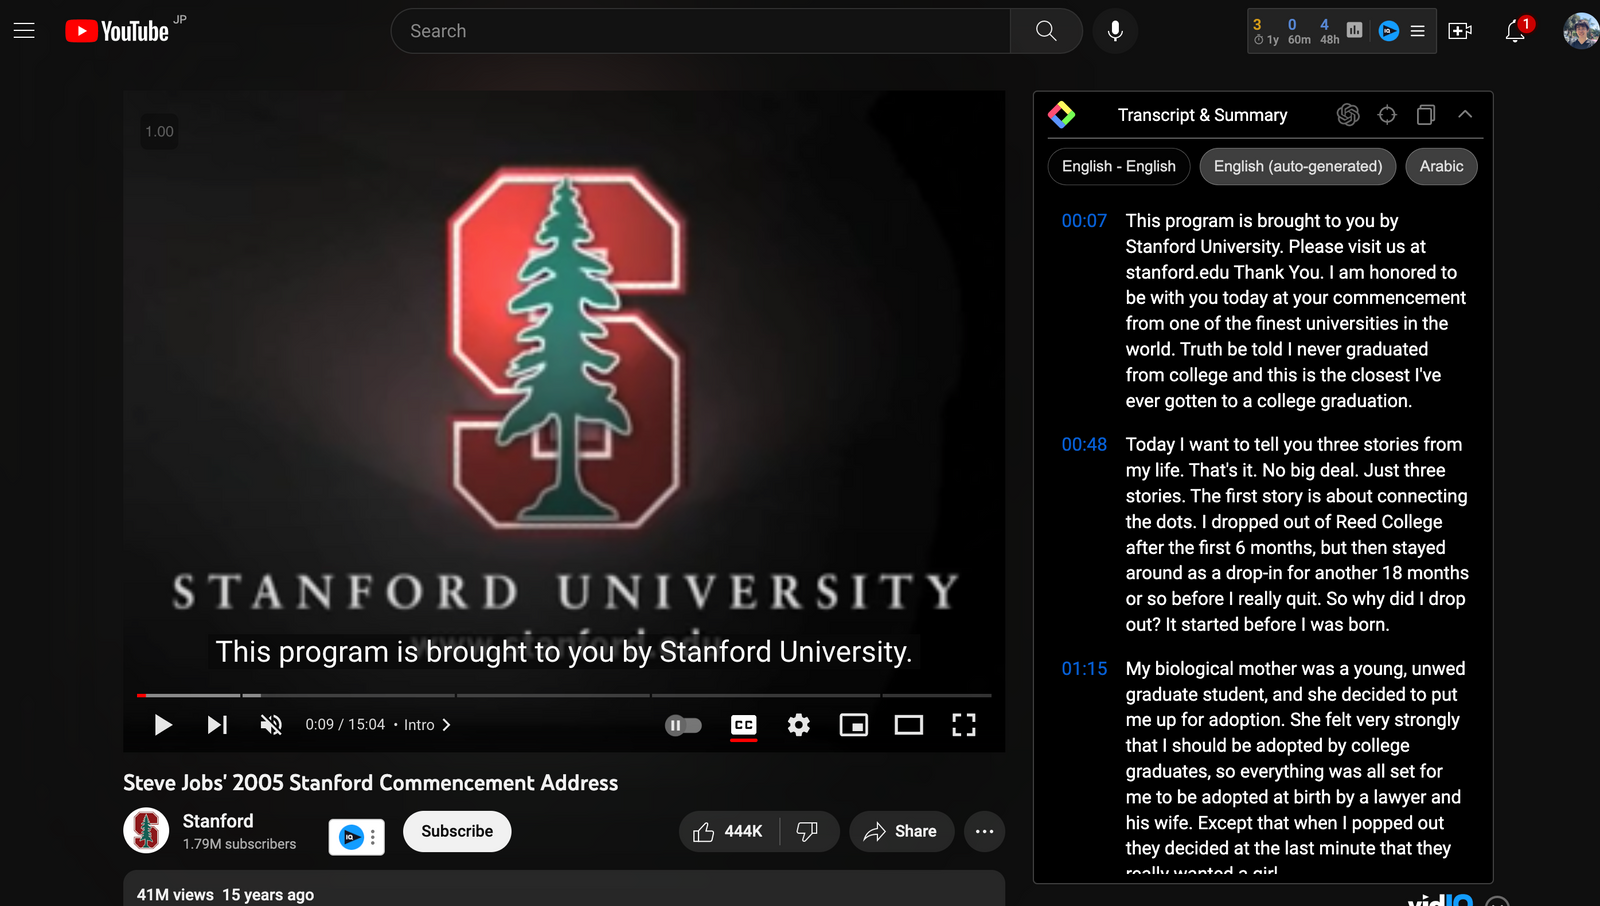Screen dimensions: 1600x906
Task: Click transcript paragraph starting 'This program is brought'
Action: pyautogui.click(x=1296, y=311)
